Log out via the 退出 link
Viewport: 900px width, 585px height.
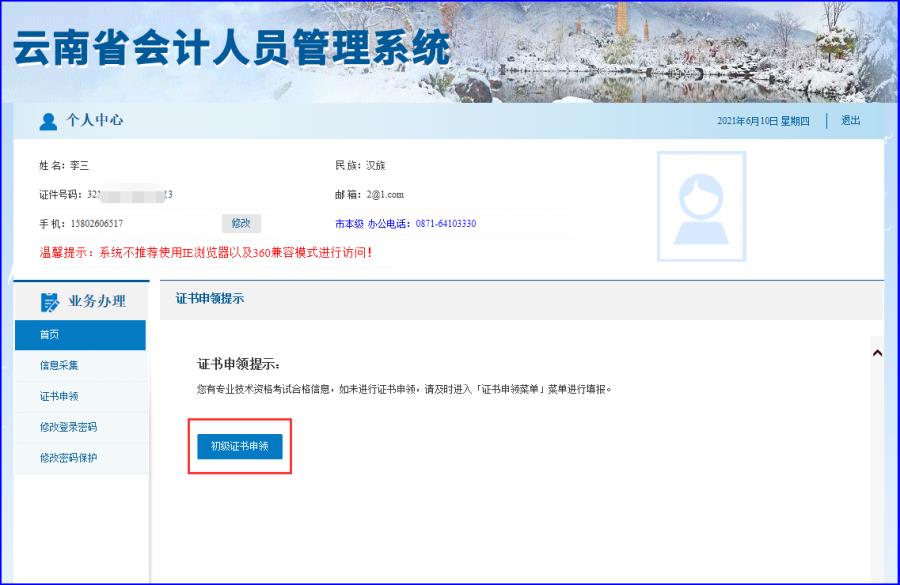point(850,121)
